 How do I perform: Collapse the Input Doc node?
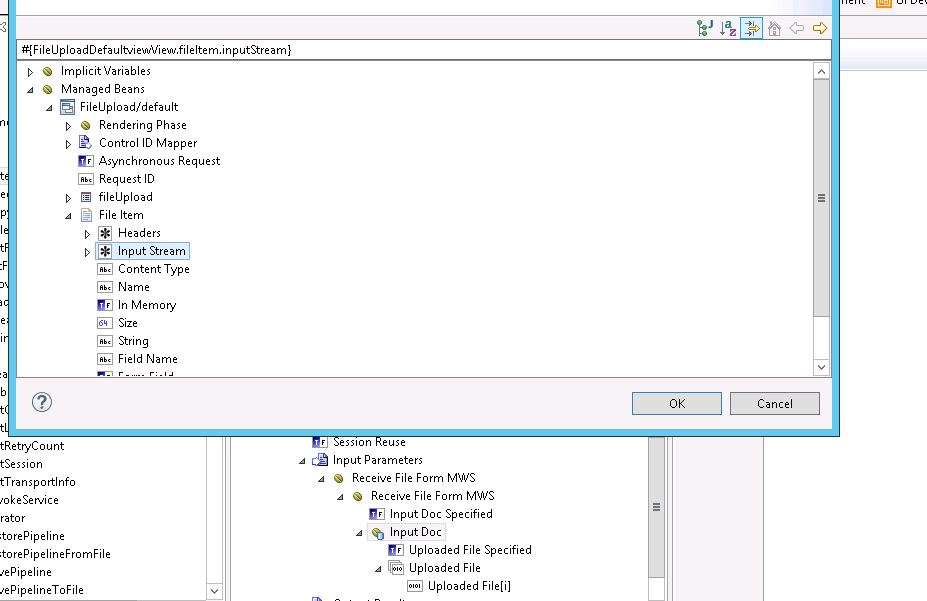pyautogui.click(x=359, y=534)
